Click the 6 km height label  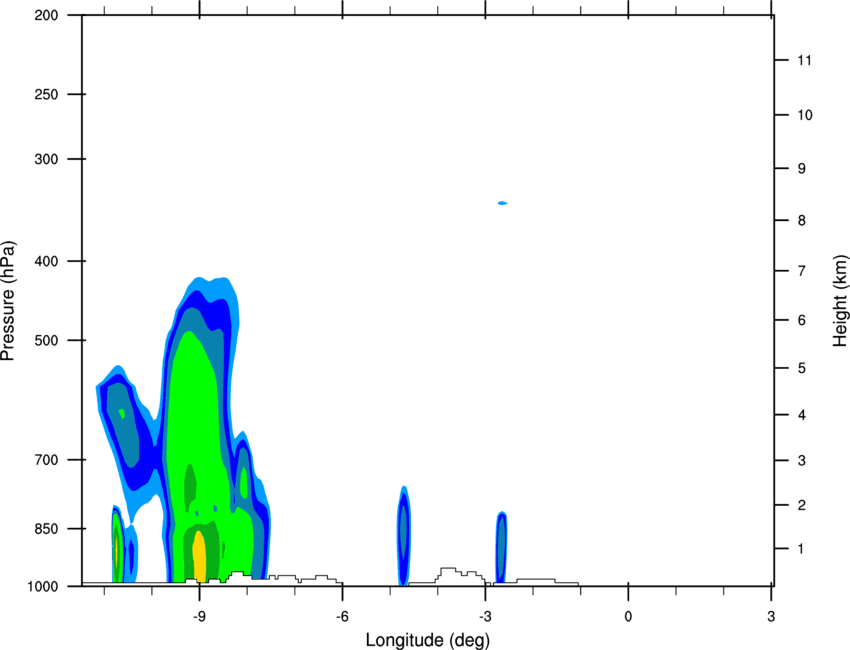pyautogui.click(x=802, y=320)
